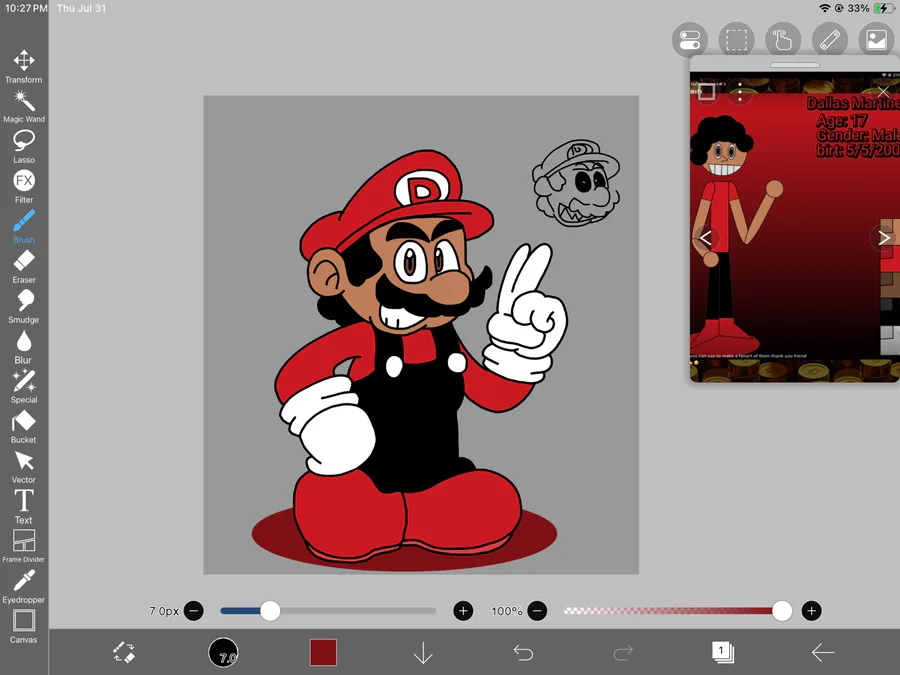Decrease brush opacity with minus button

tap(537, 611)
